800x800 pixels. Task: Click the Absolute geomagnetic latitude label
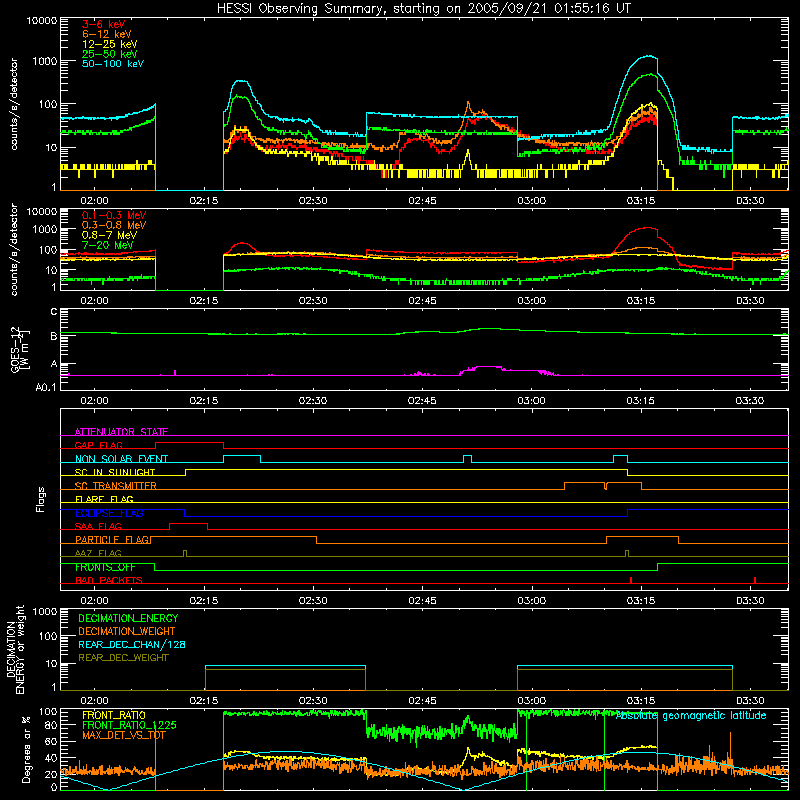coord(691,716)
